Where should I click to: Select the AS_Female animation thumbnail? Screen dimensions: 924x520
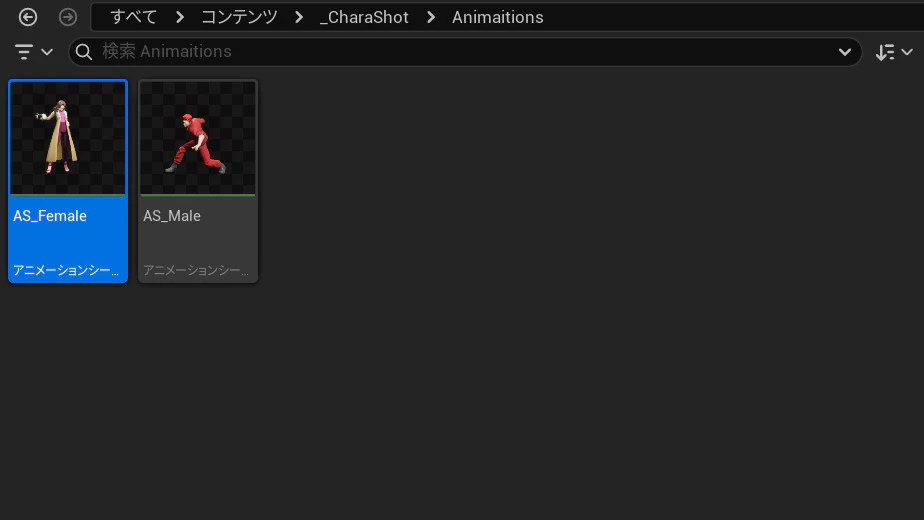click(68, 138)
